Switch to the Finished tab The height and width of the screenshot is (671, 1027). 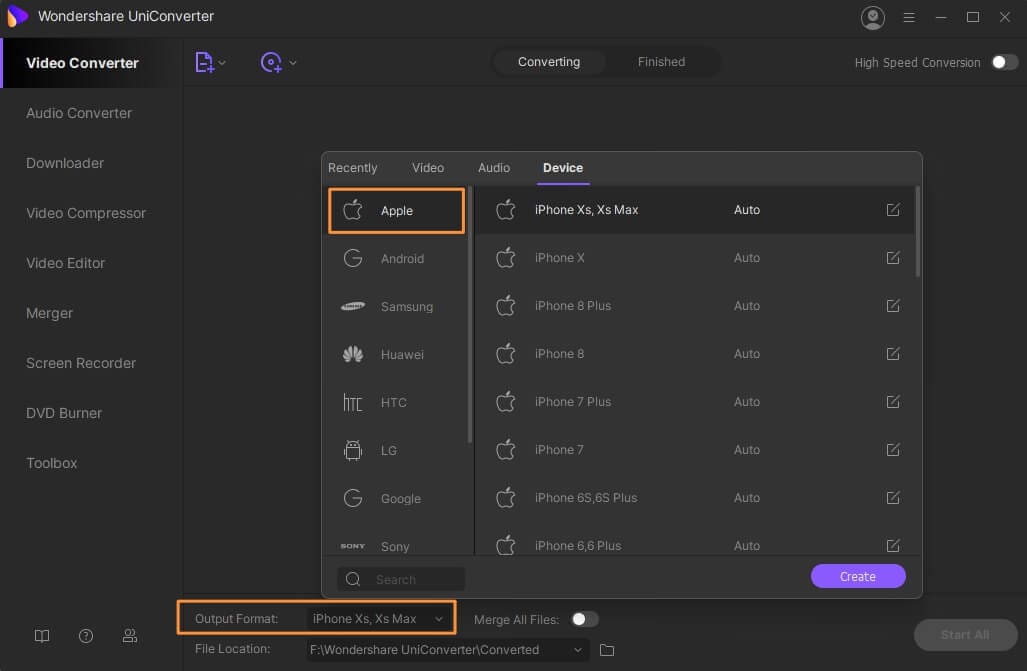[x=662, y=62]
